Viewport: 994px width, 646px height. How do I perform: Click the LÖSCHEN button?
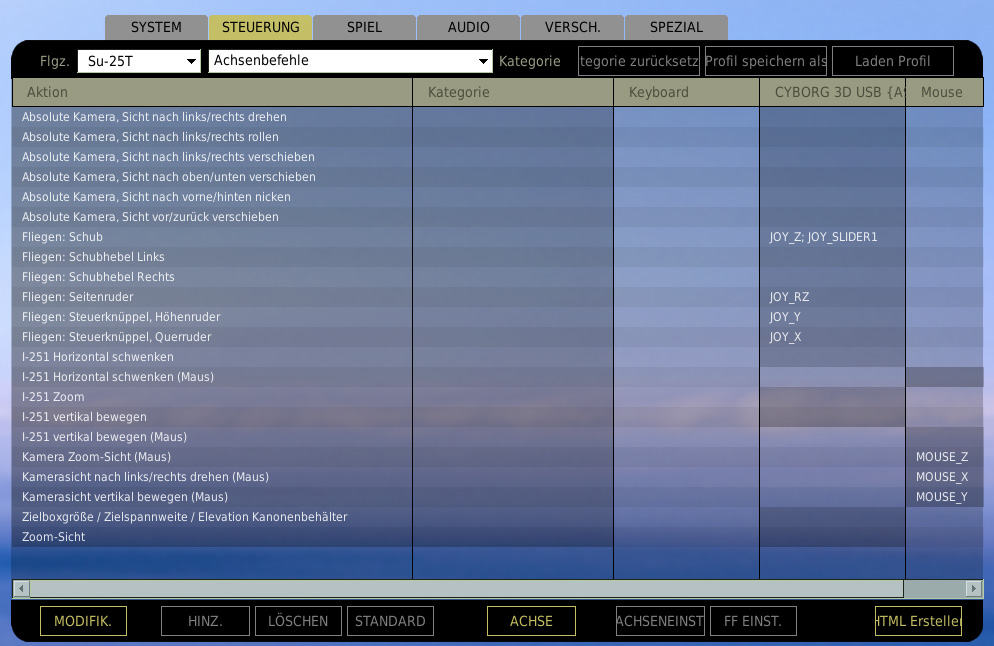pyautogui.click(x=298, y=621)
